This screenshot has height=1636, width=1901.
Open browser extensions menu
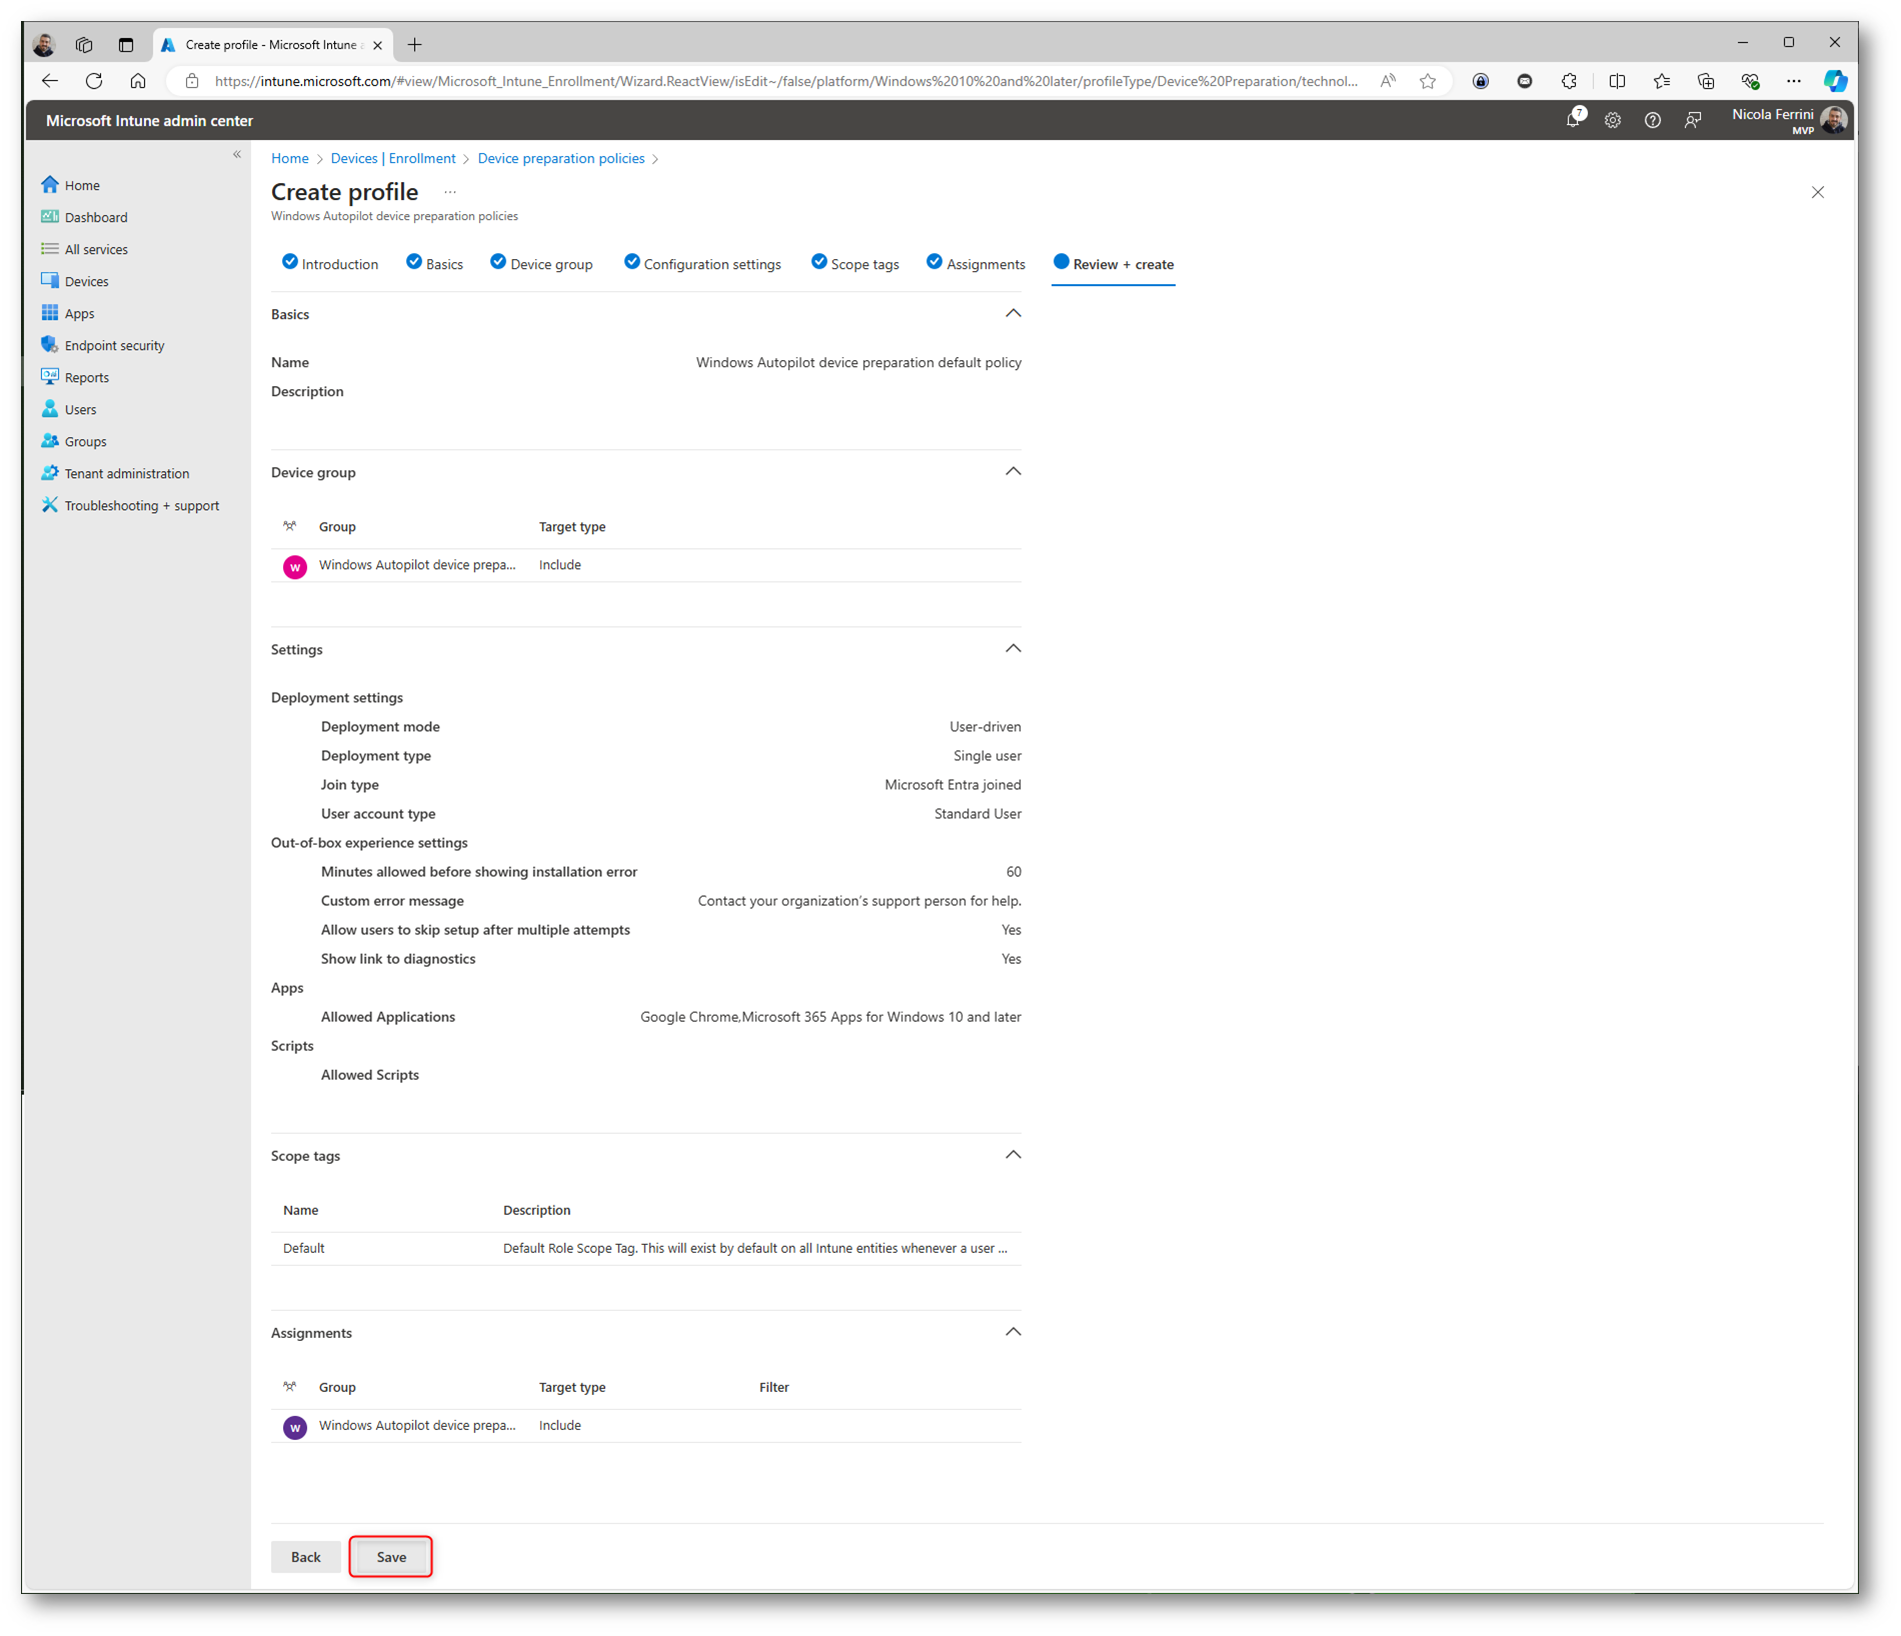1569,81
